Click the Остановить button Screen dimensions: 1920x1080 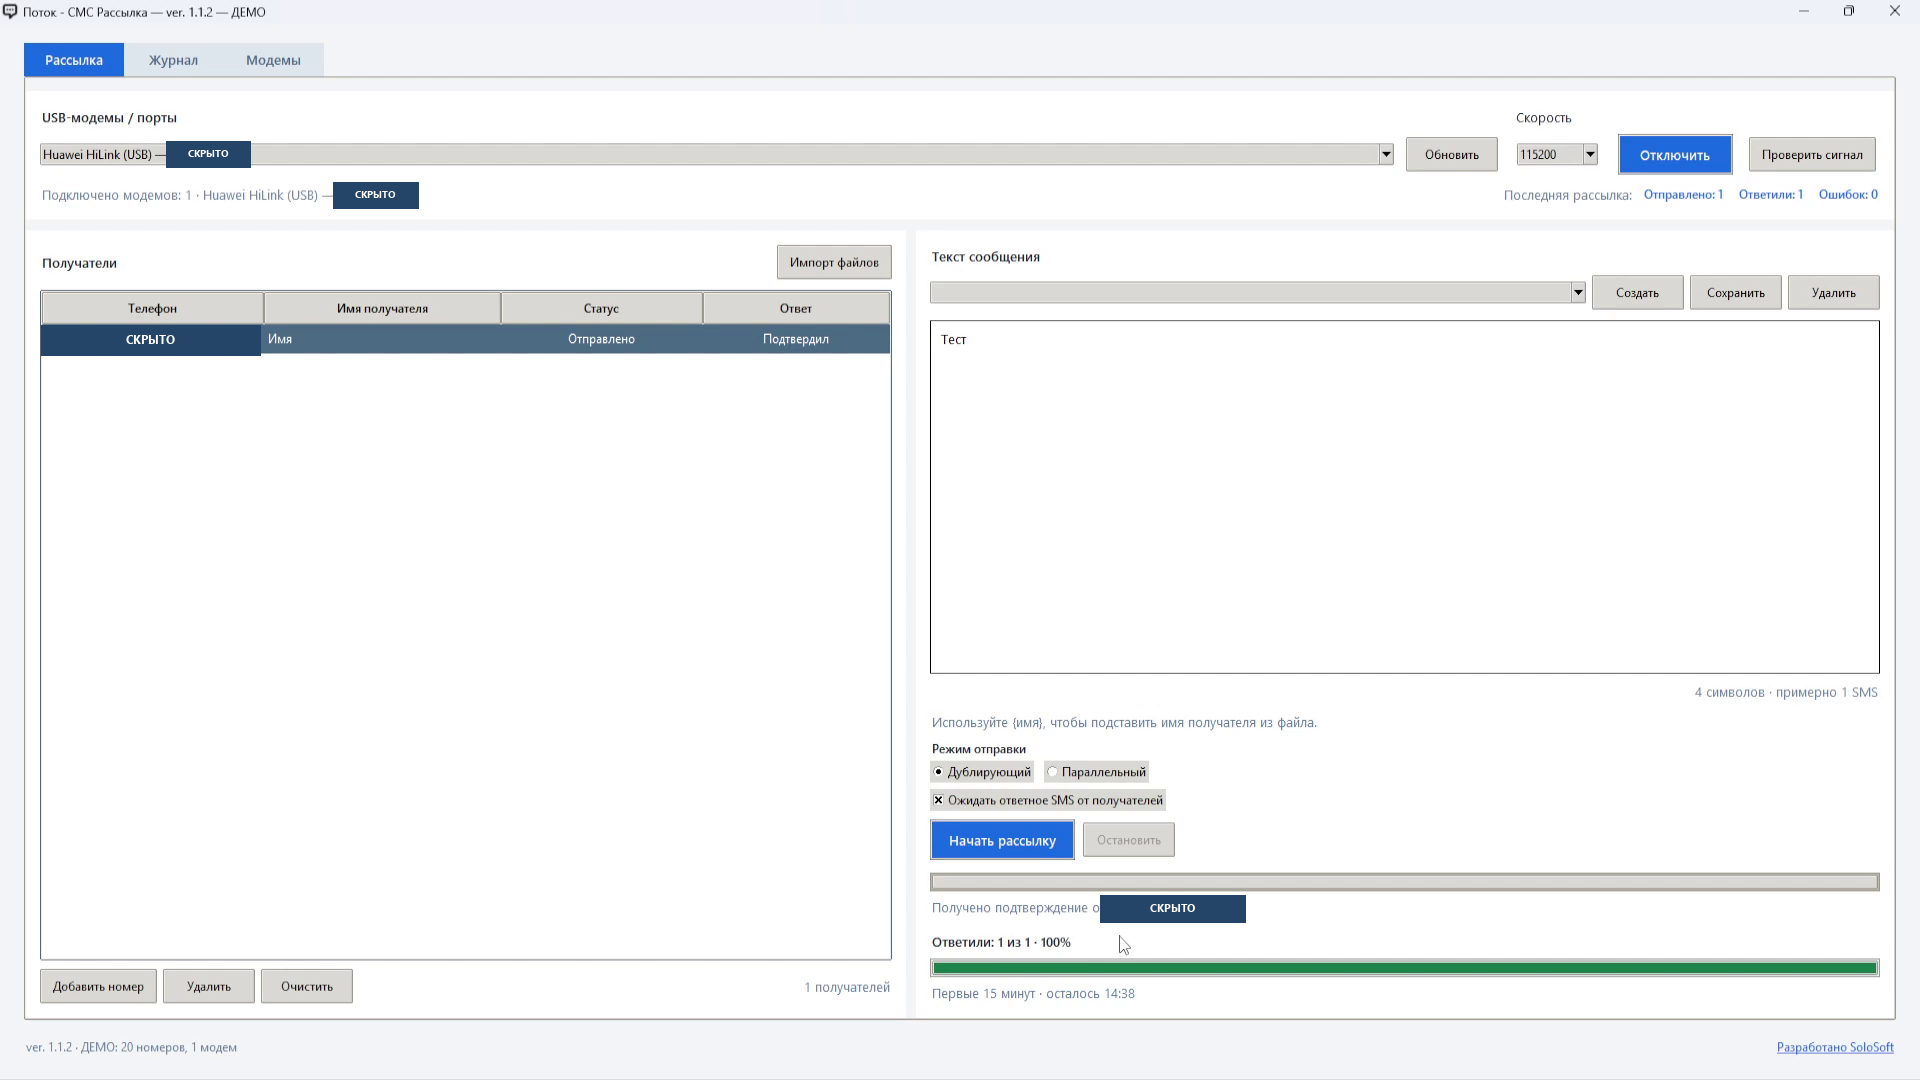[x=1128, y=840]
